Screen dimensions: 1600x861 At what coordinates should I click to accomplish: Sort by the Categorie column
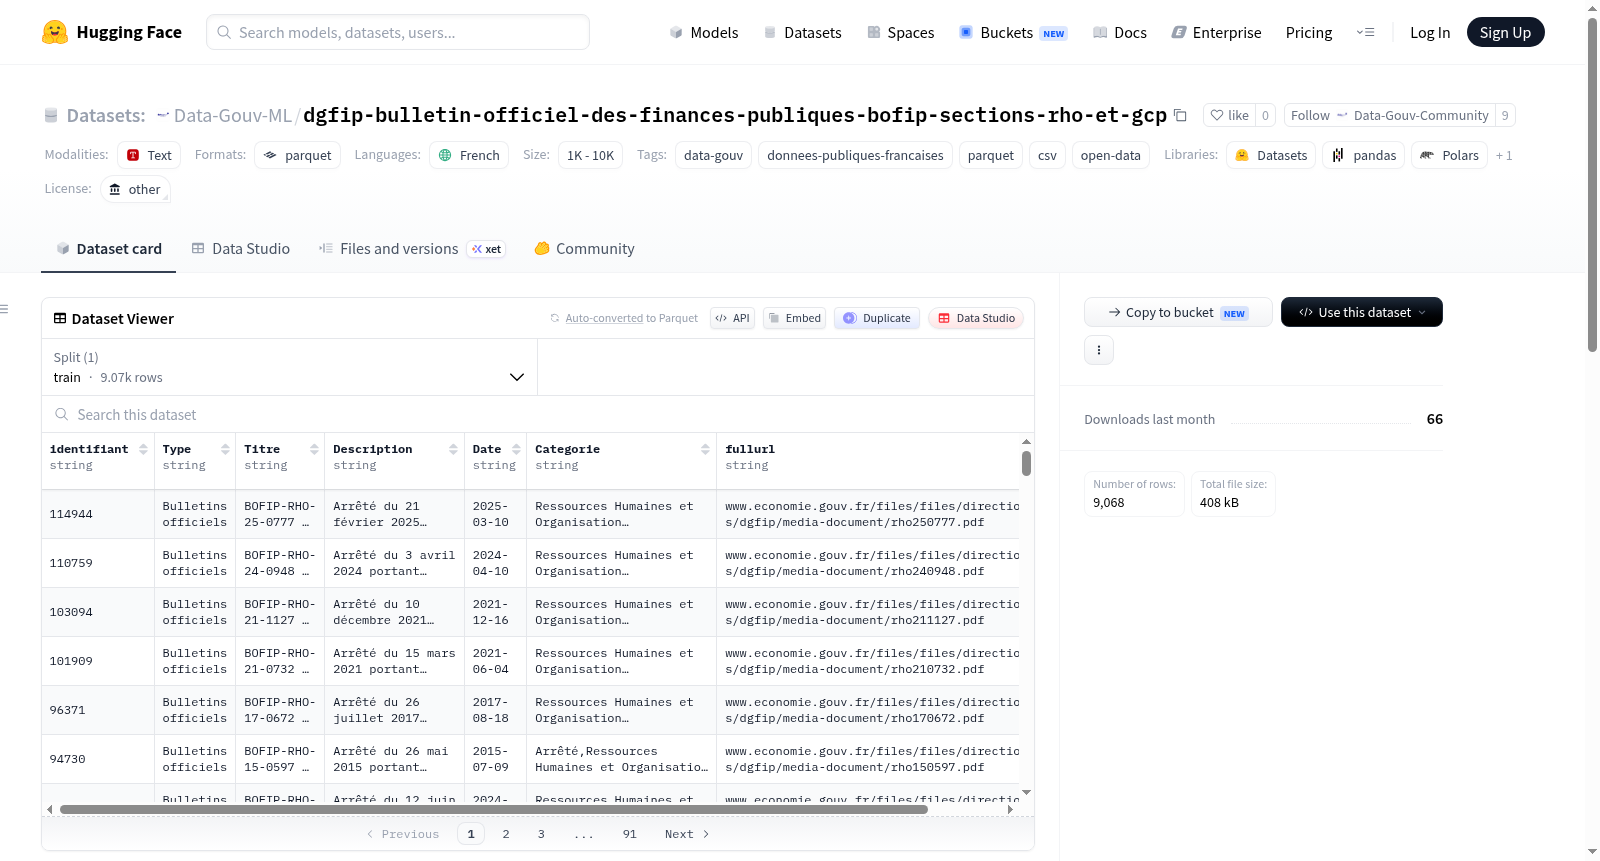click(x=706, y=449)
